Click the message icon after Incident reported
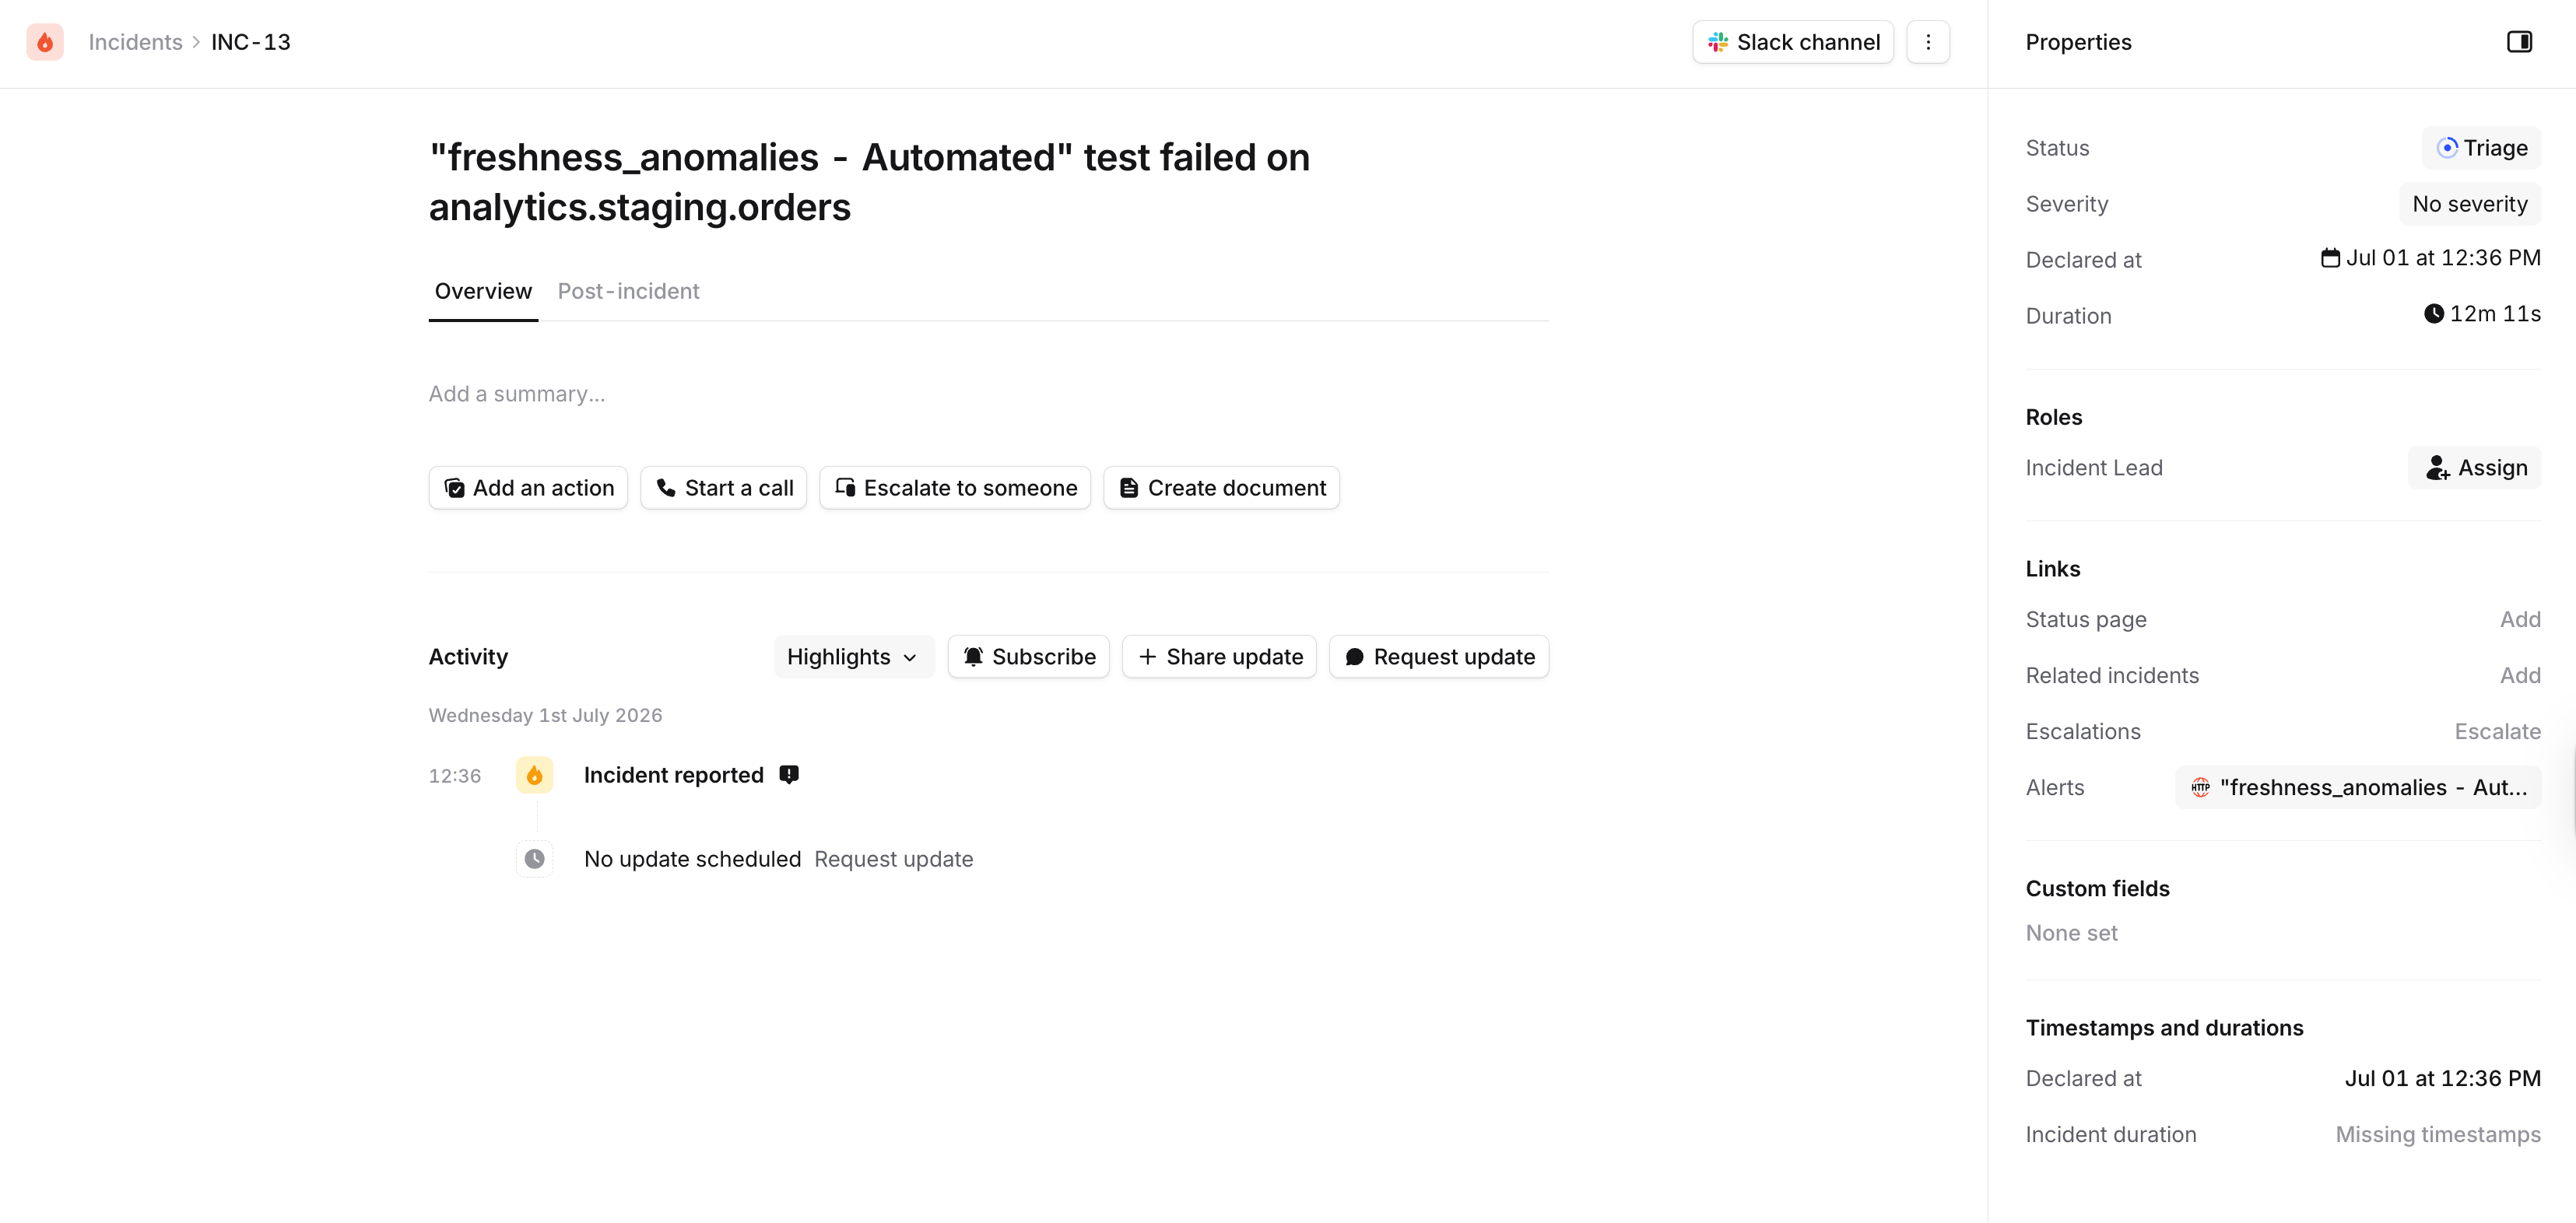 [789, 775]
